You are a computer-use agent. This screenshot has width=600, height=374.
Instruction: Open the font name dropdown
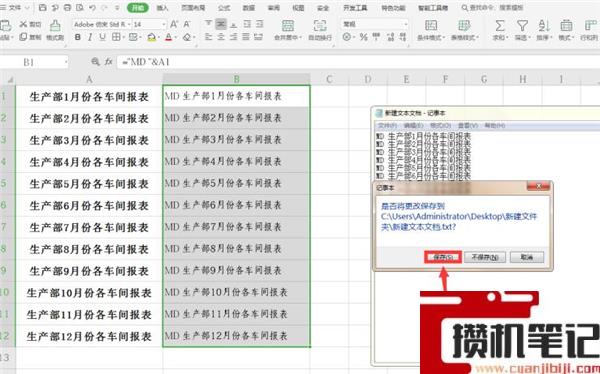pyautogui.click(x=129, y=24)
